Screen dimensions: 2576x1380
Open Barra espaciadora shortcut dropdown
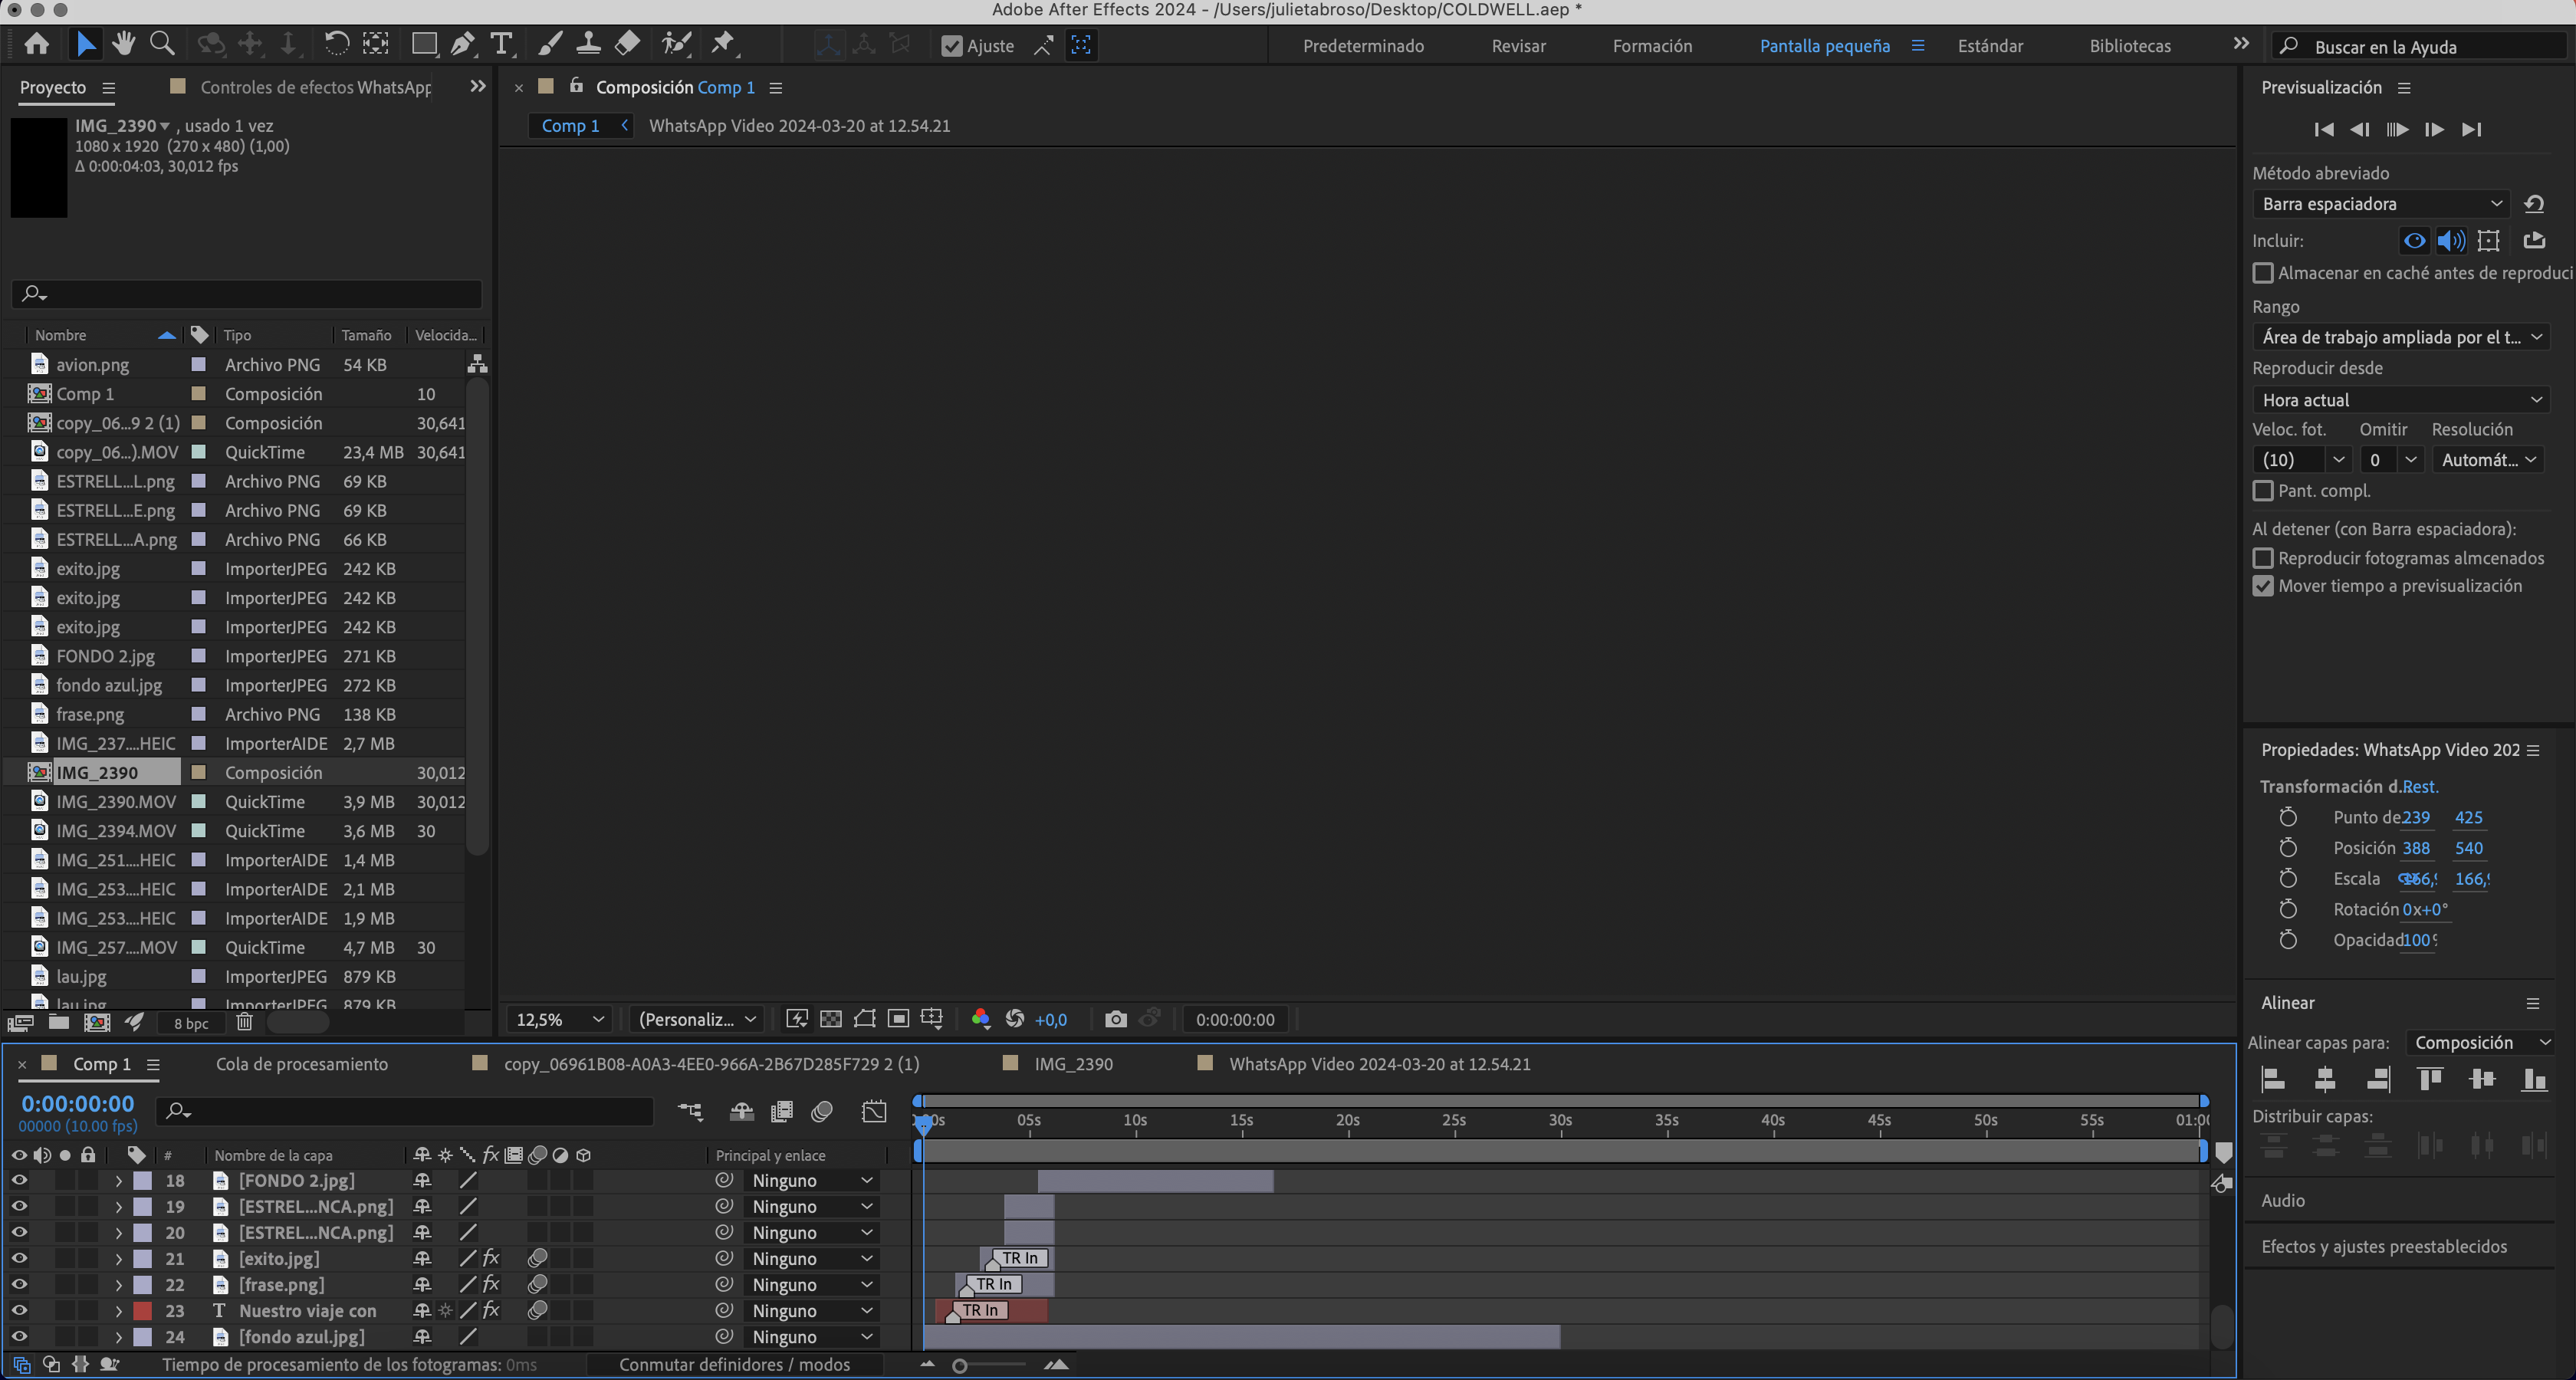[2382, 204]
